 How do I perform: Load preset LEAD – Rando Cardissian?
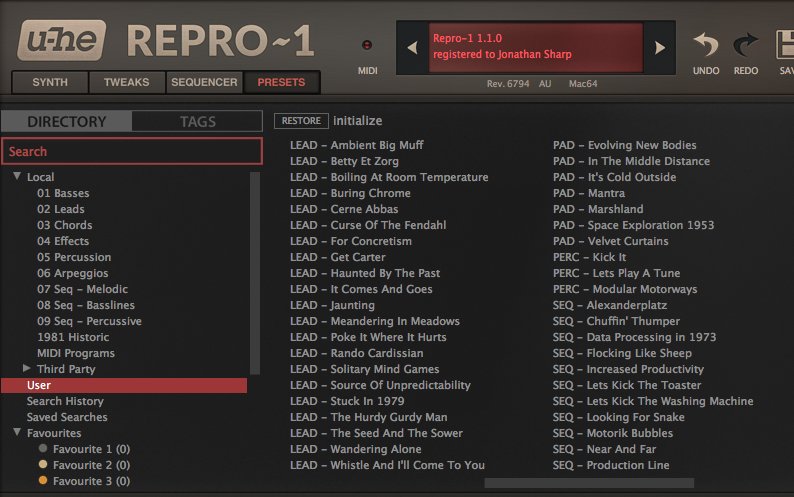click(x=356, y=353)
